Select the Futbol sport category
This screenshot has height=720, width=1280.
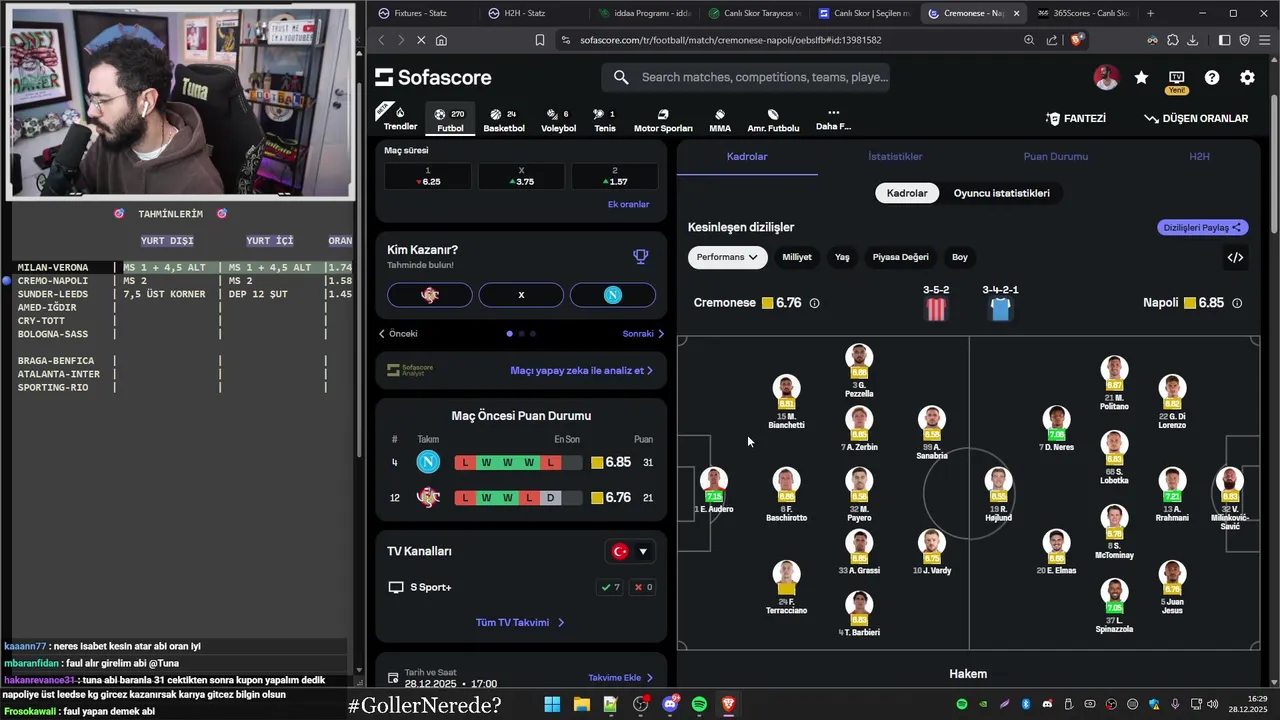click(451, 120)
